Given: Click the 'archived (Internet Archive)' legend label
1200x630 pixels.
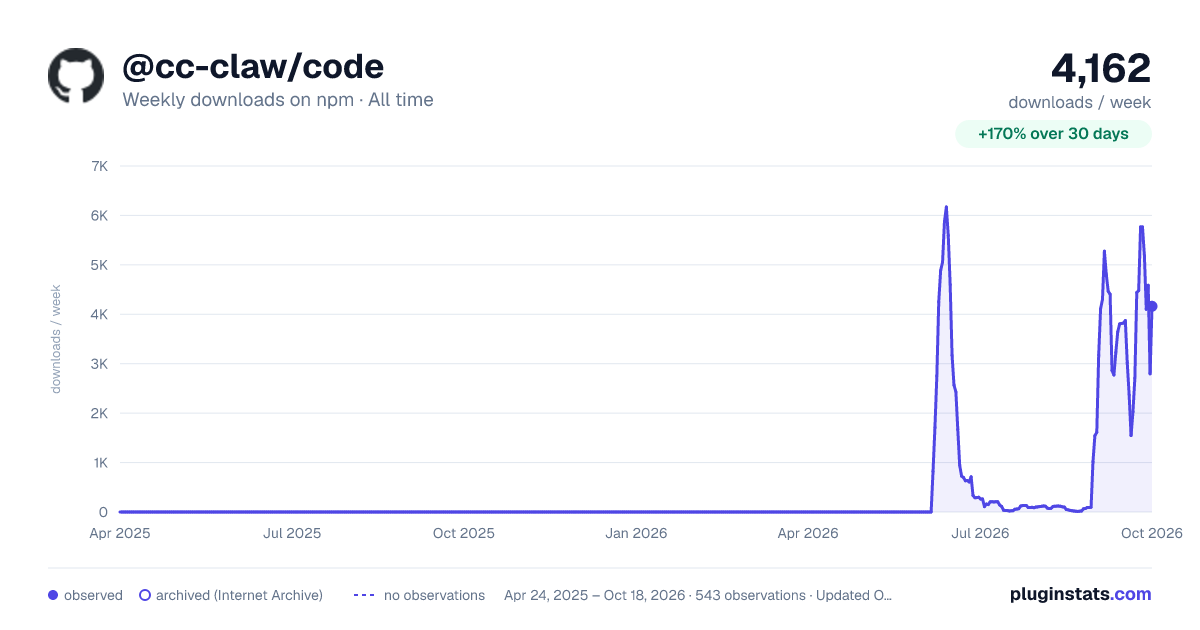Looking at the screenshot, I should [239, 595].
